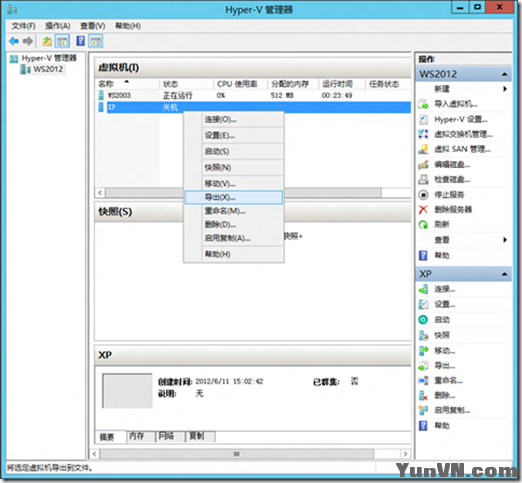Click 删除 in the XP actions section
This screenshot has height=483, width=522.
444,396
